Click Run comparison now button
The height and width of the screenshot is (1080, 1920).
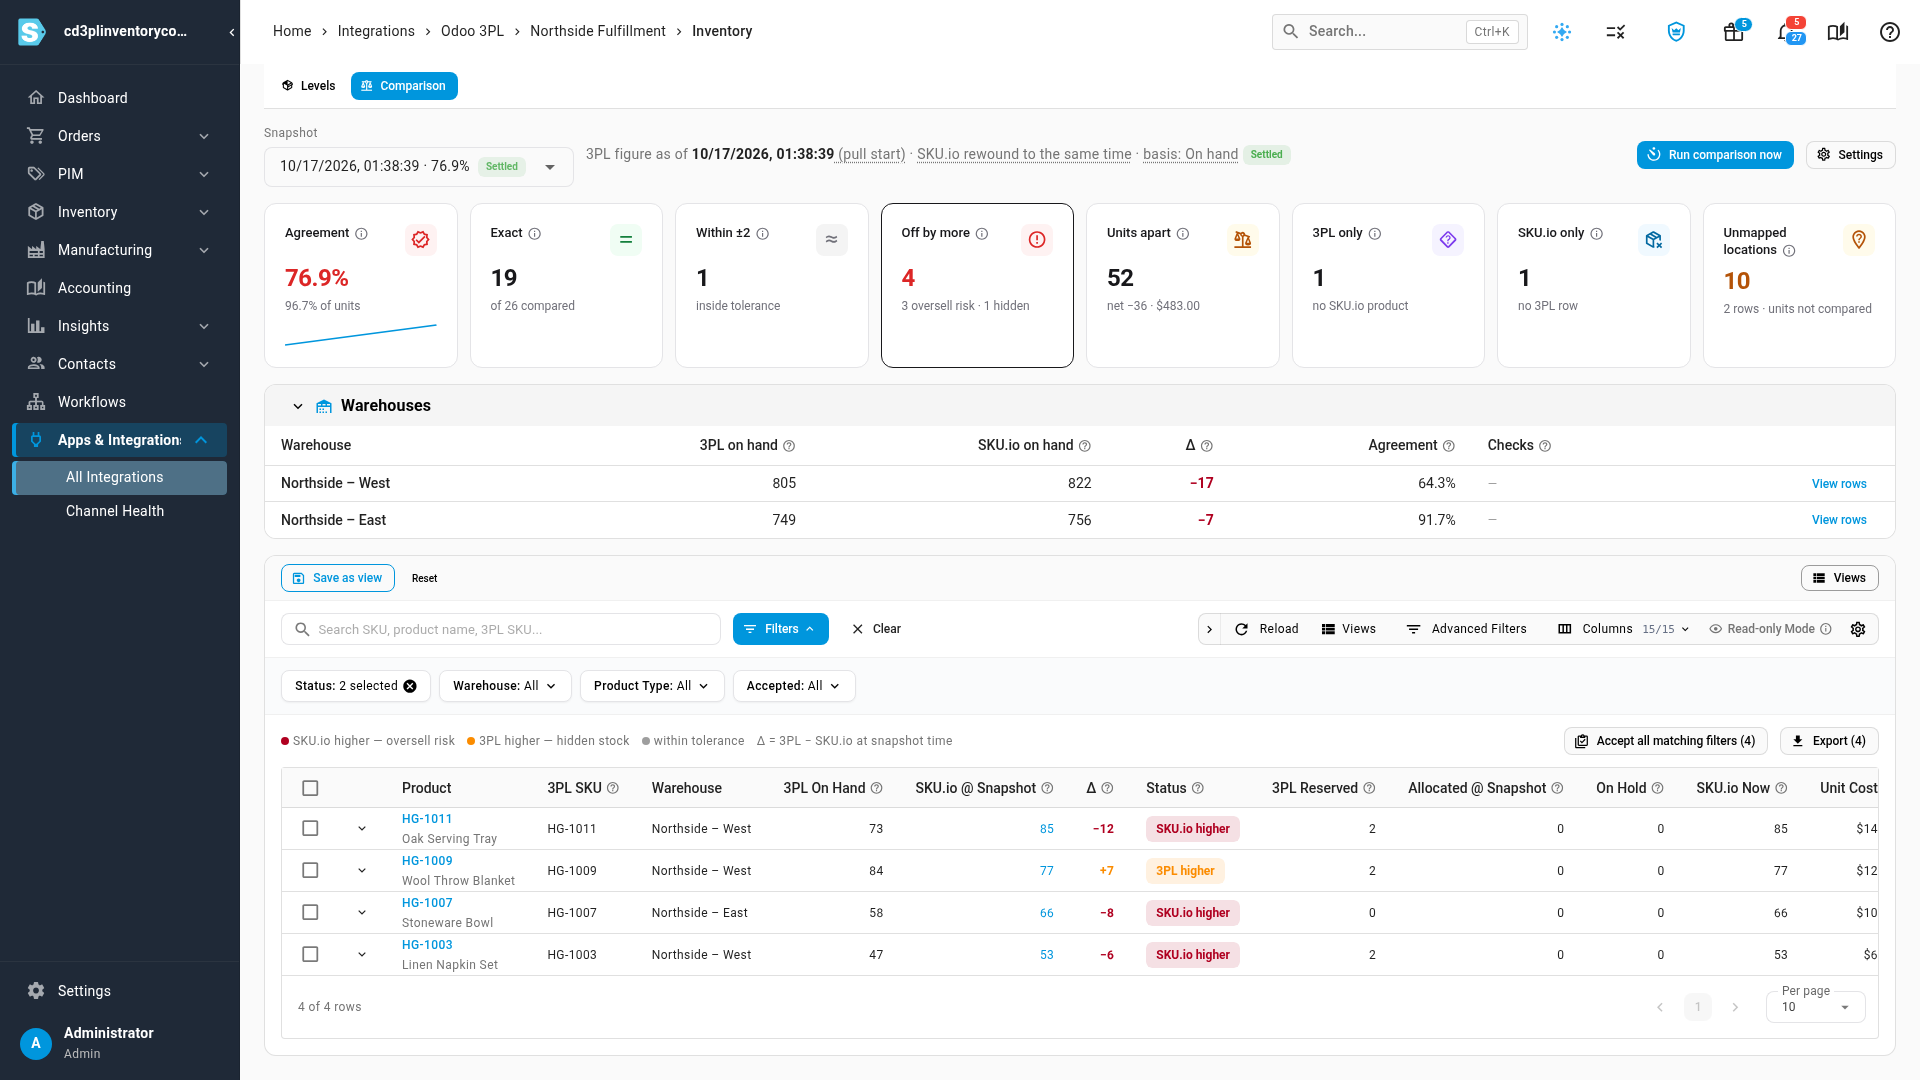tap(1715, 155)
